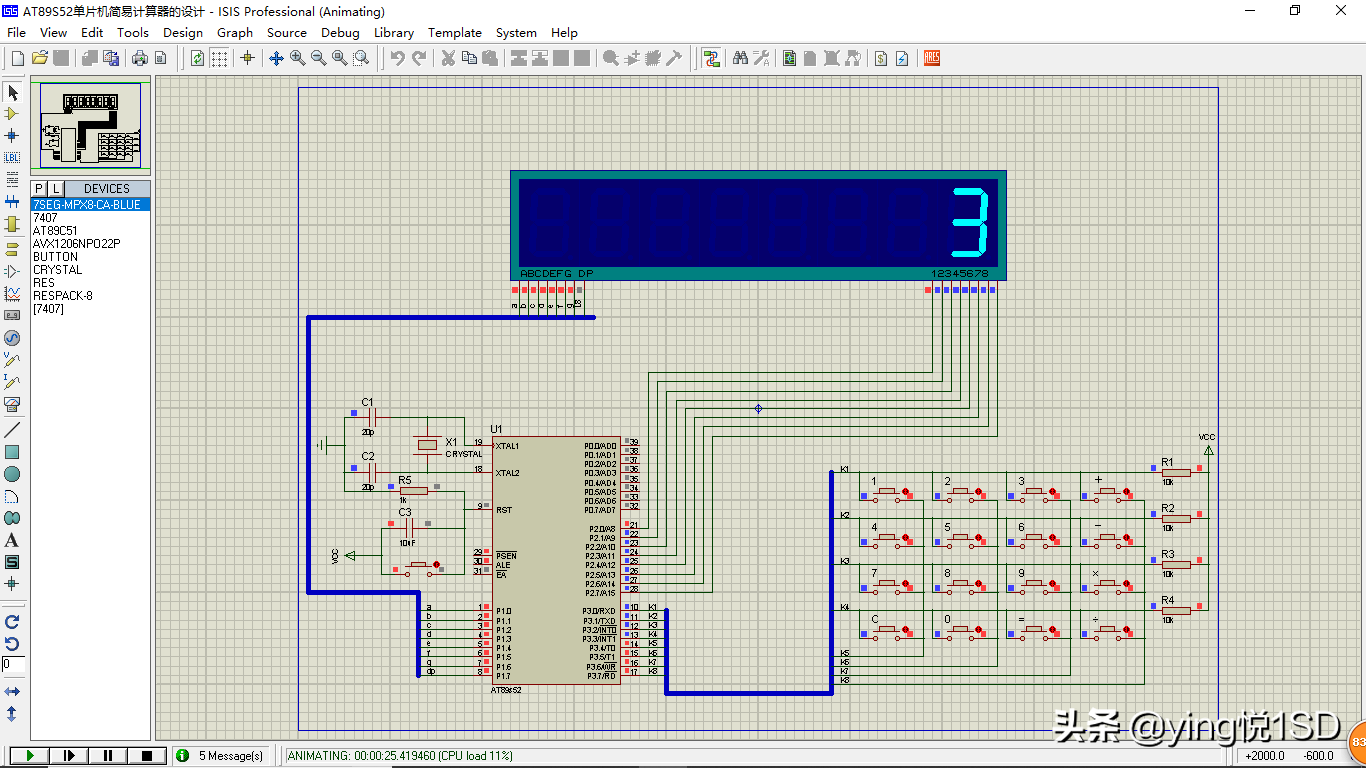Pick the 2D text 'A' tool
This screenshot has height=768, width=1366.
pyautogui.click(x=12, y=540)
